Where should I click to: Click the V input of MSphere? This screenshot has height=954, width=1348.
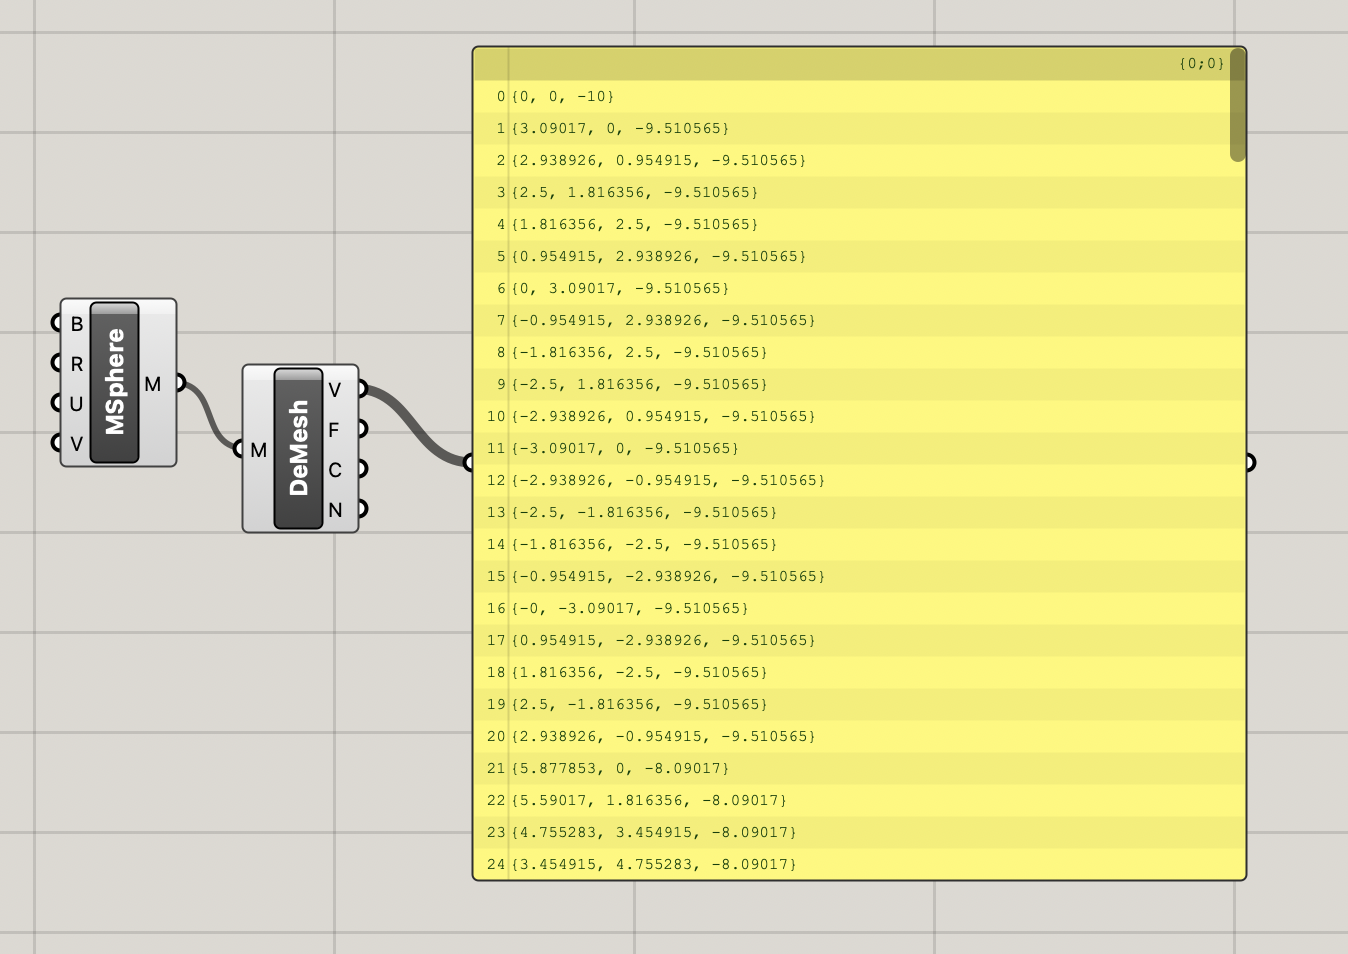coord(76,443)
